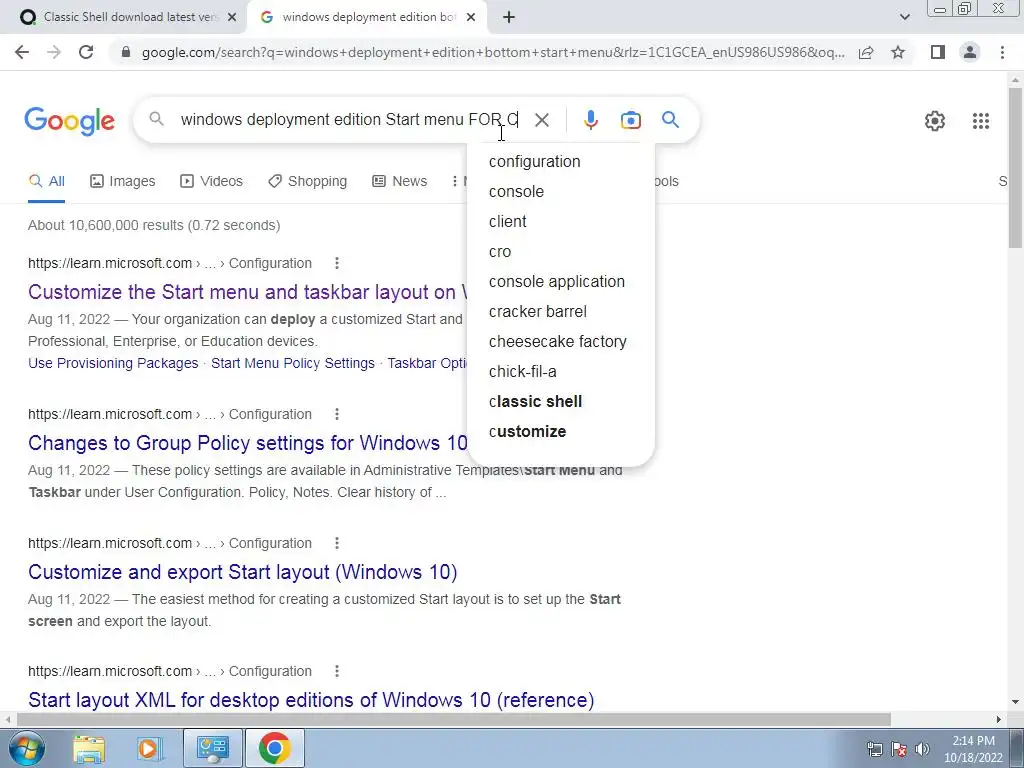Choose the 'customize' suggestion
Screen dimensions: 1024x768
coord(561,432)
